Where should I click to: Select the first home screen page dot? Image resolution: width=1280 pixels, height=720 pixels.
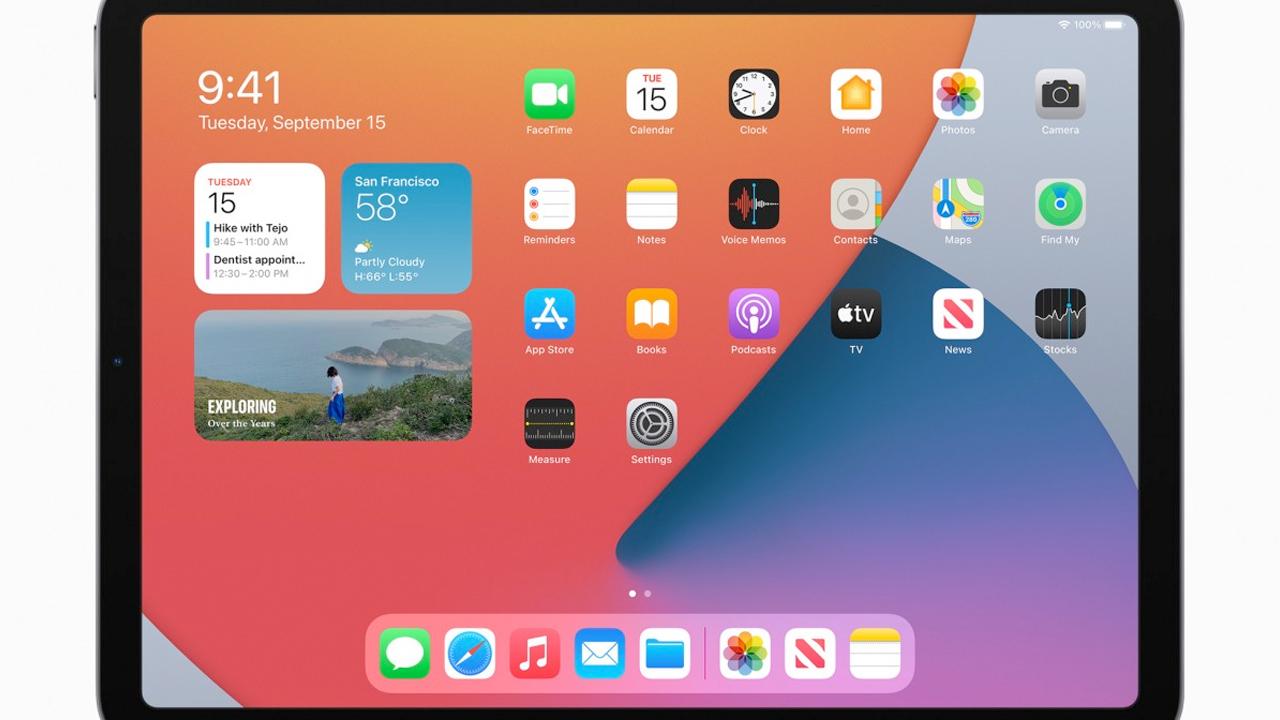632,594
